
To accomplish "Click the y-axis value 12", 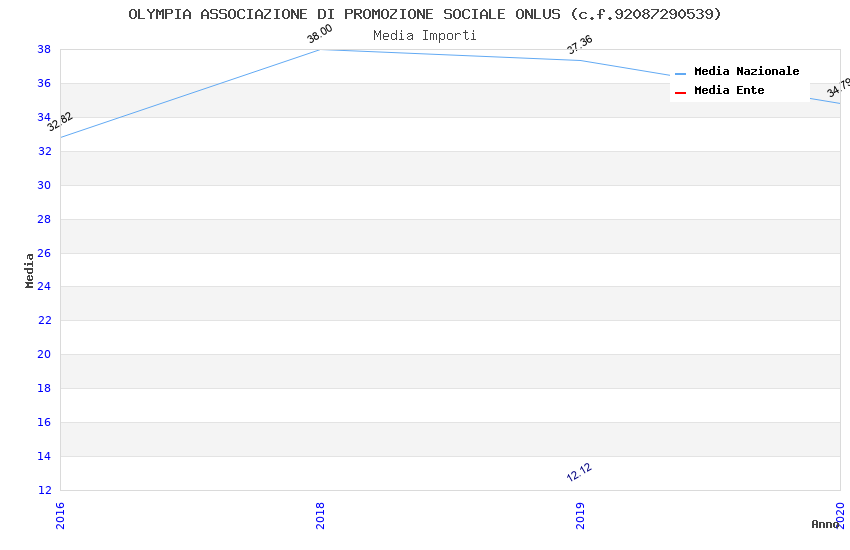I will click(44, 490).
